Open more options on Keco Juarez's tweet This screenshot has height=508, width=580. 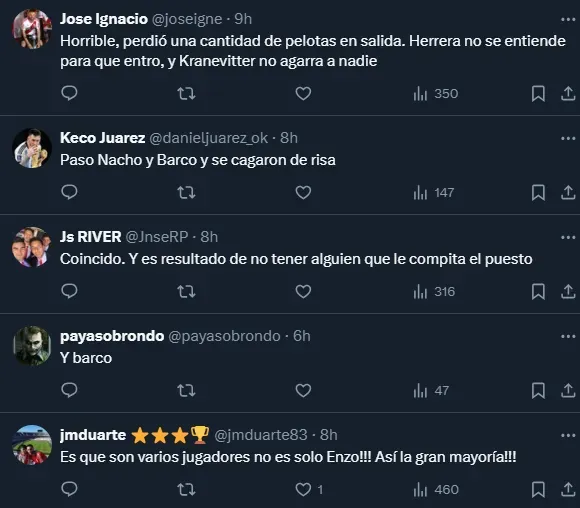568,138
